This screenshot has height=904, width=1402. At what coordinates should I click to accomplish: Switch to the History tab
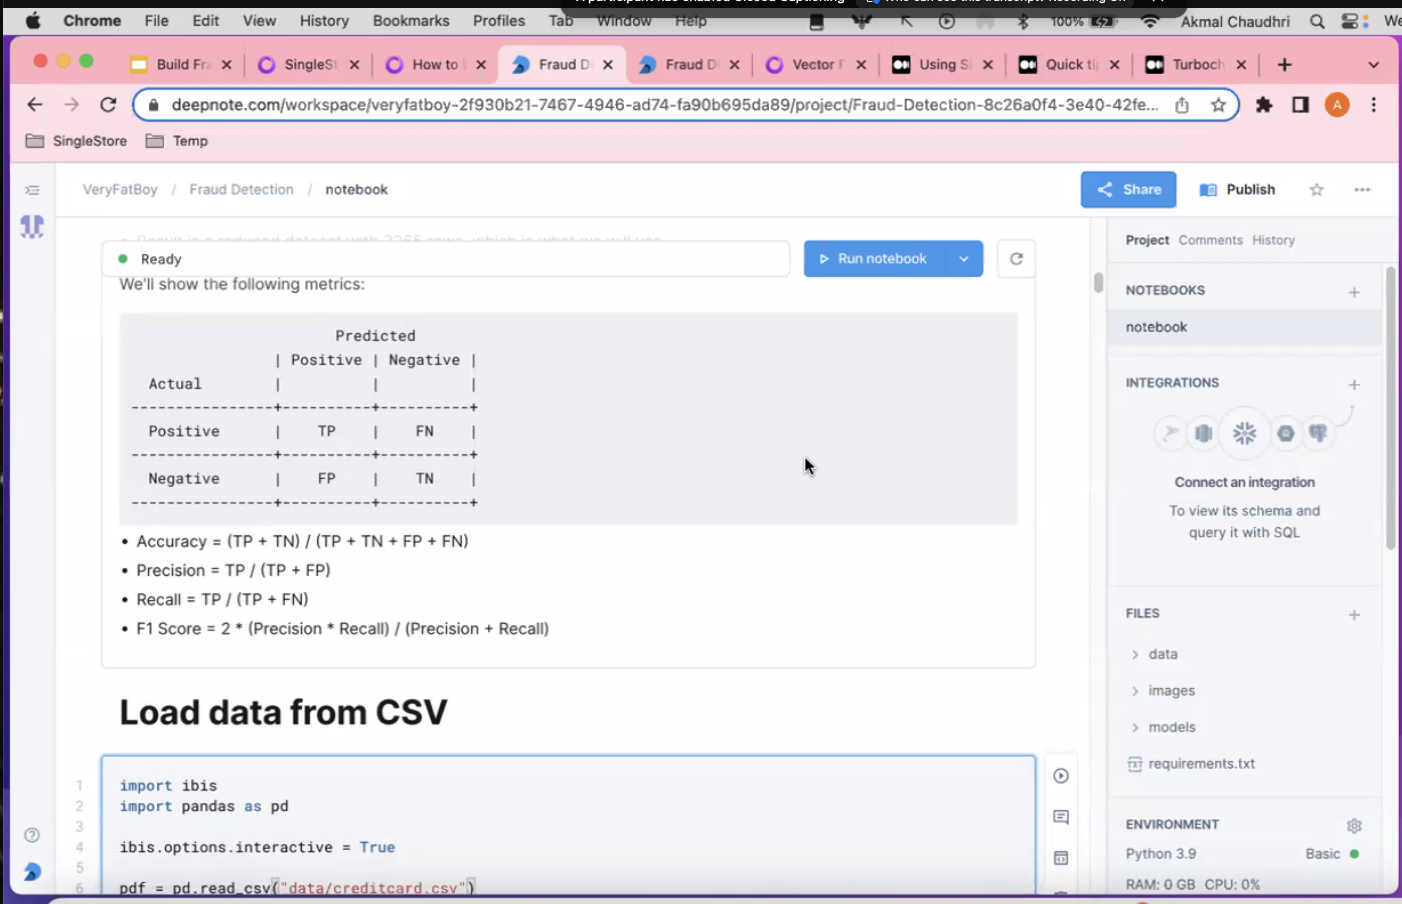click(x=1273, y=240)
